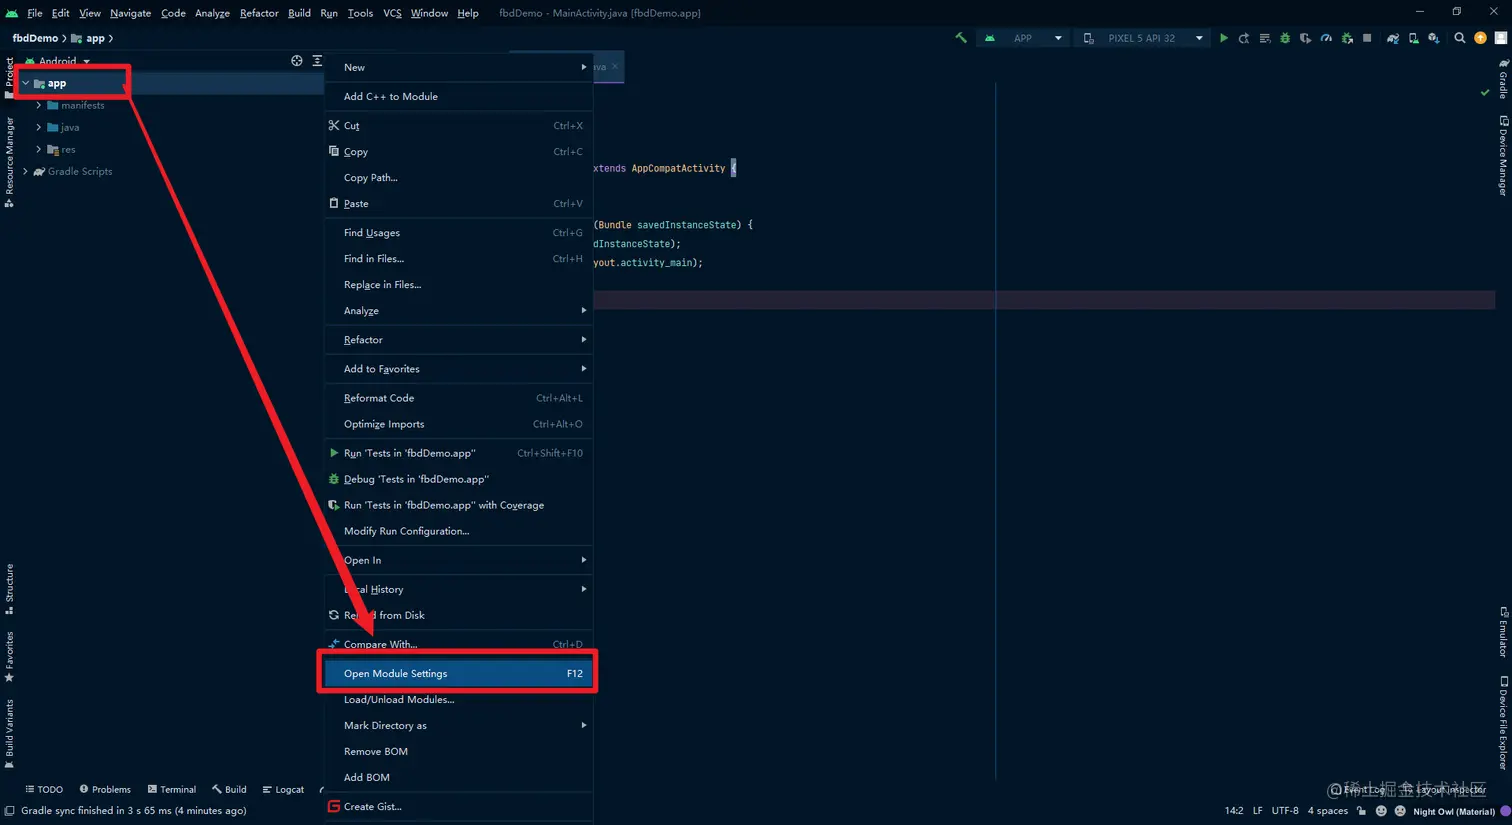
Task: Click the Make Project hammer icon
Action: coord(961,38)
